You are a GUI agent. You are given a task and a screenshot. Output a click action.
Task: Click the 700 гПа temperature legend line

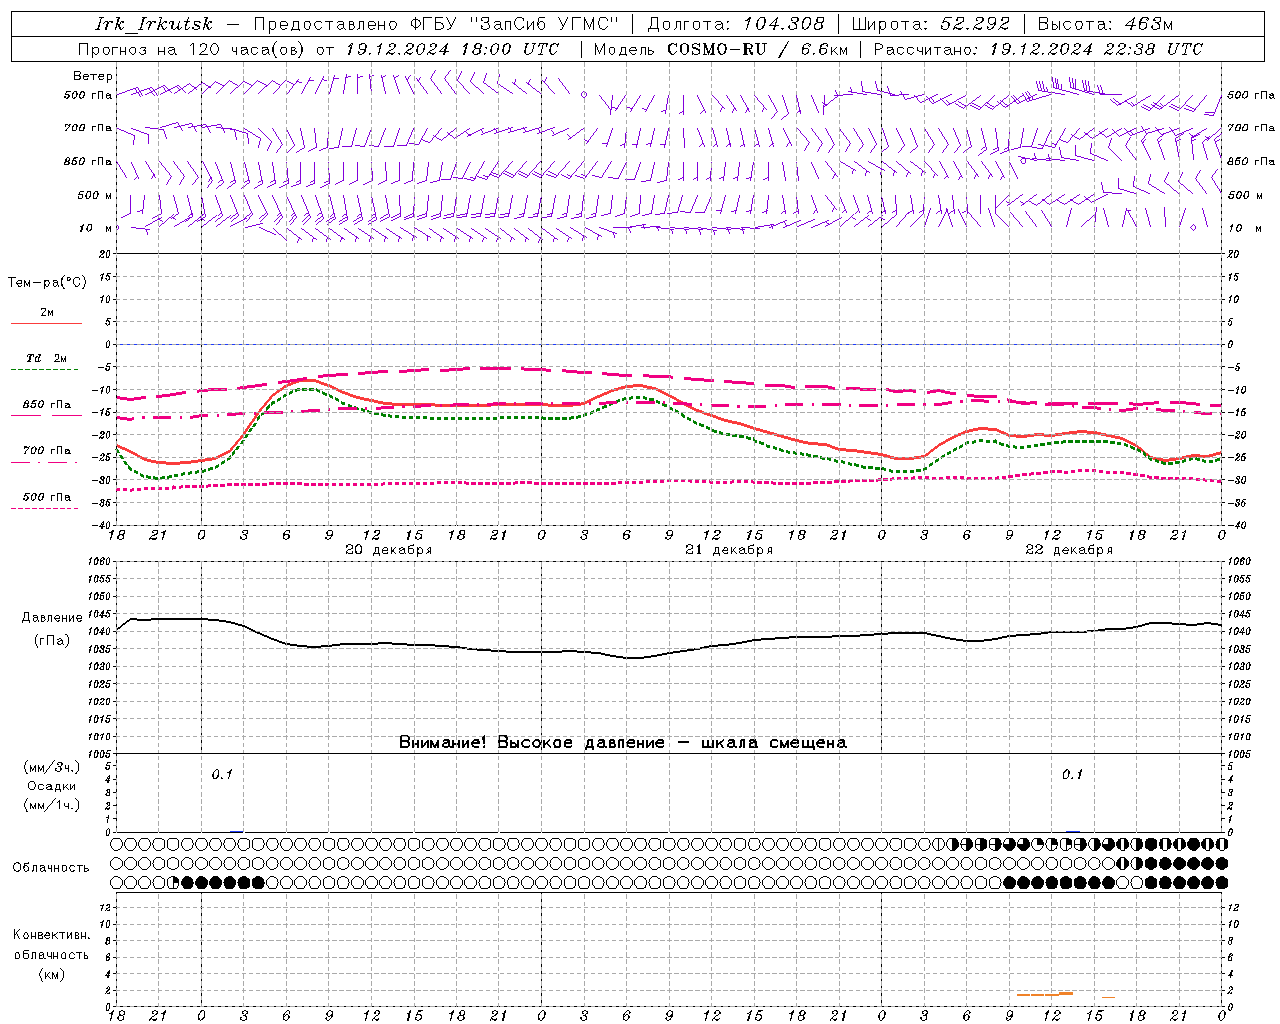tap(46, 462)
